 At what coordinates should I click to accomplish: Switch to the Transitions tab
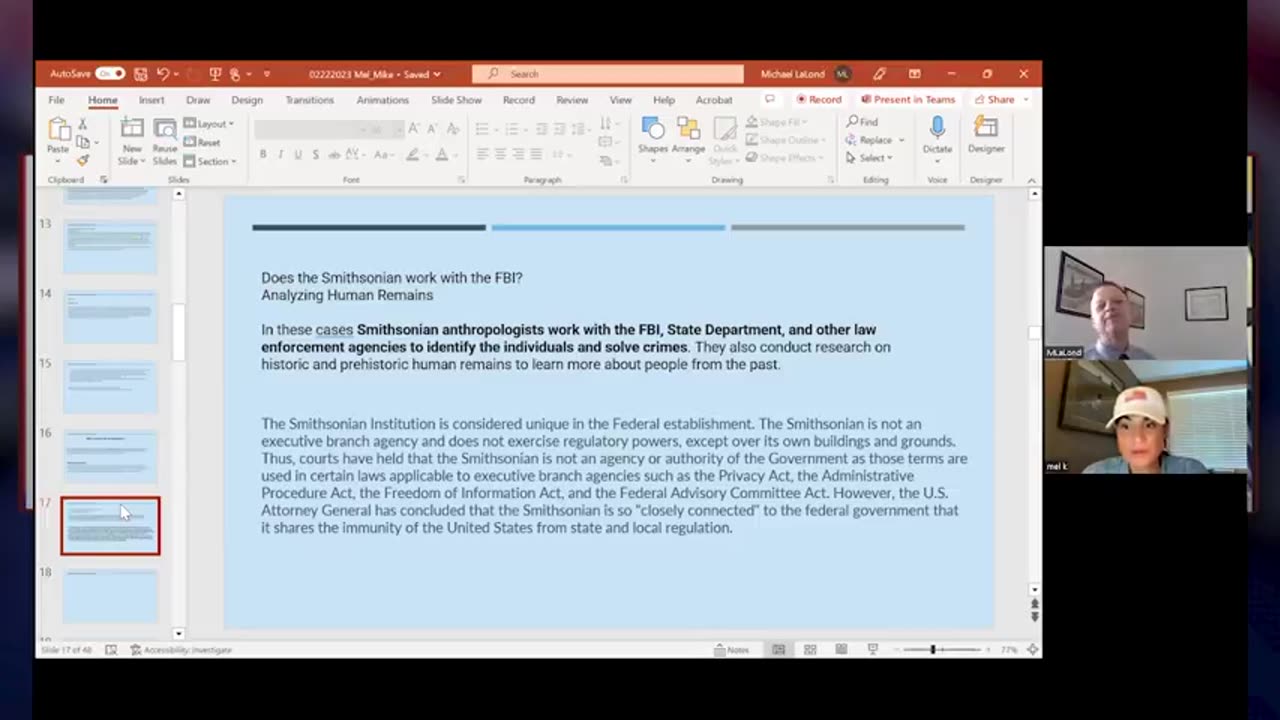[x=310, y=100]
